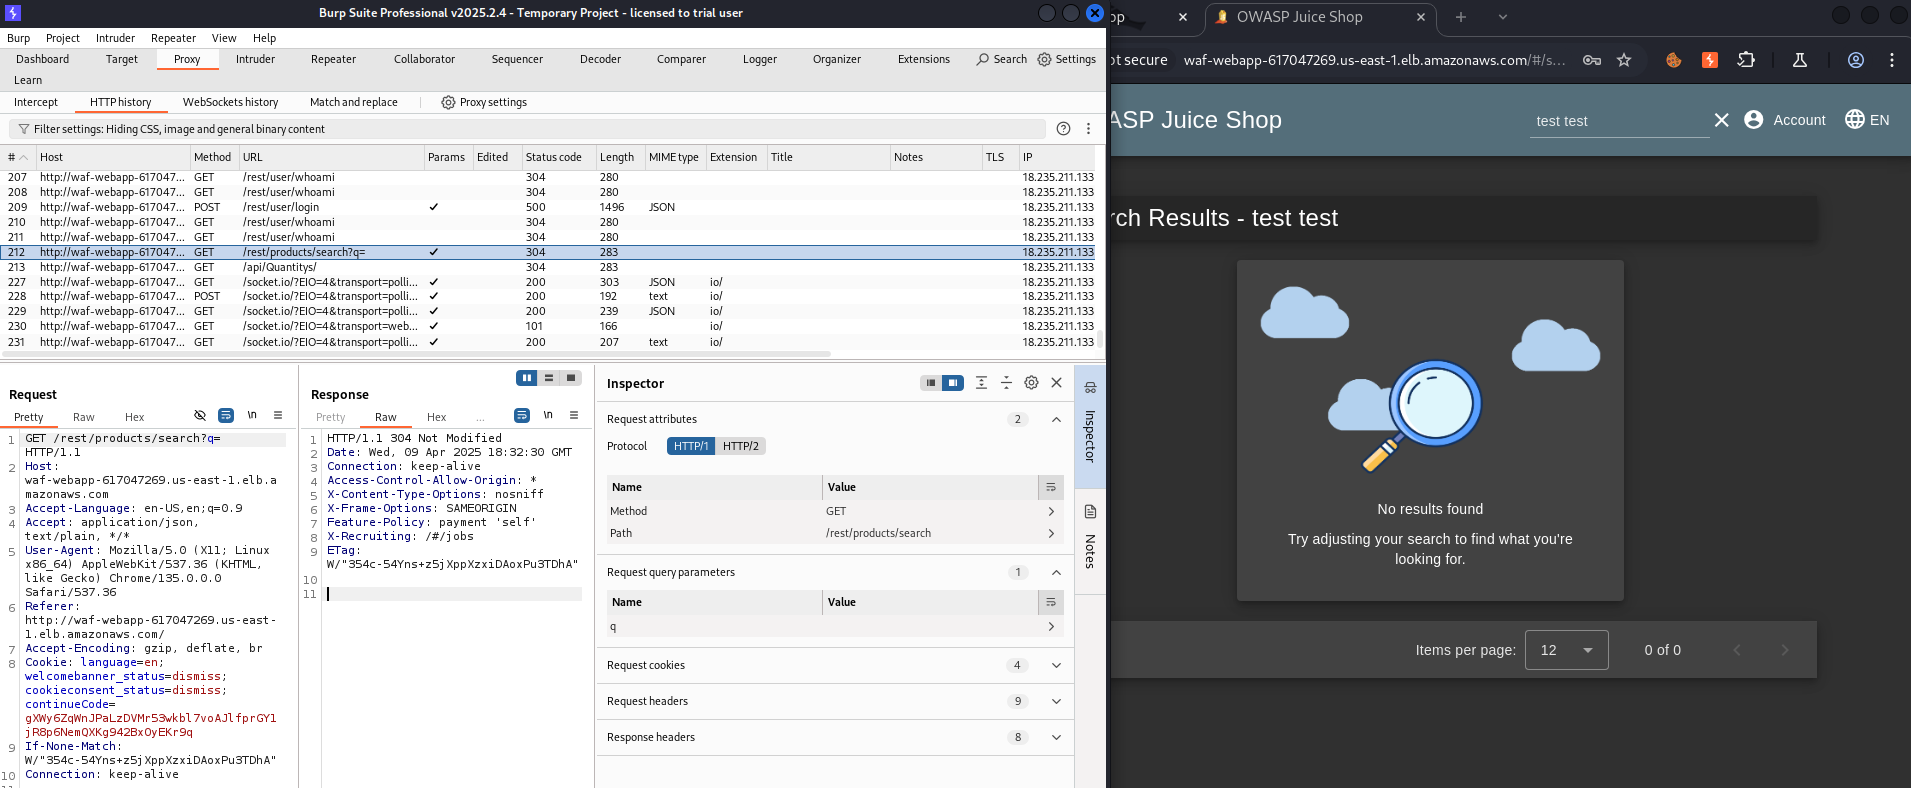Open the Decoder tab

600,59
